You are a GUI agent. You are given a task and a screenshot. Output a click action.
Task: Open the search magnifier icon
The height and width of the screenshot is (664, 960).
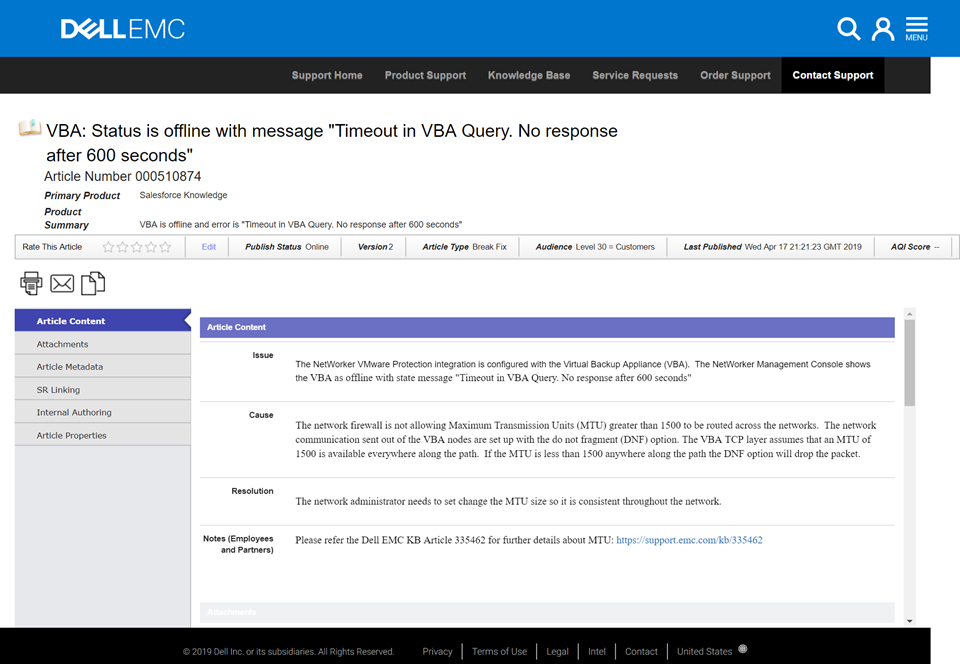(x=849, y=29)
